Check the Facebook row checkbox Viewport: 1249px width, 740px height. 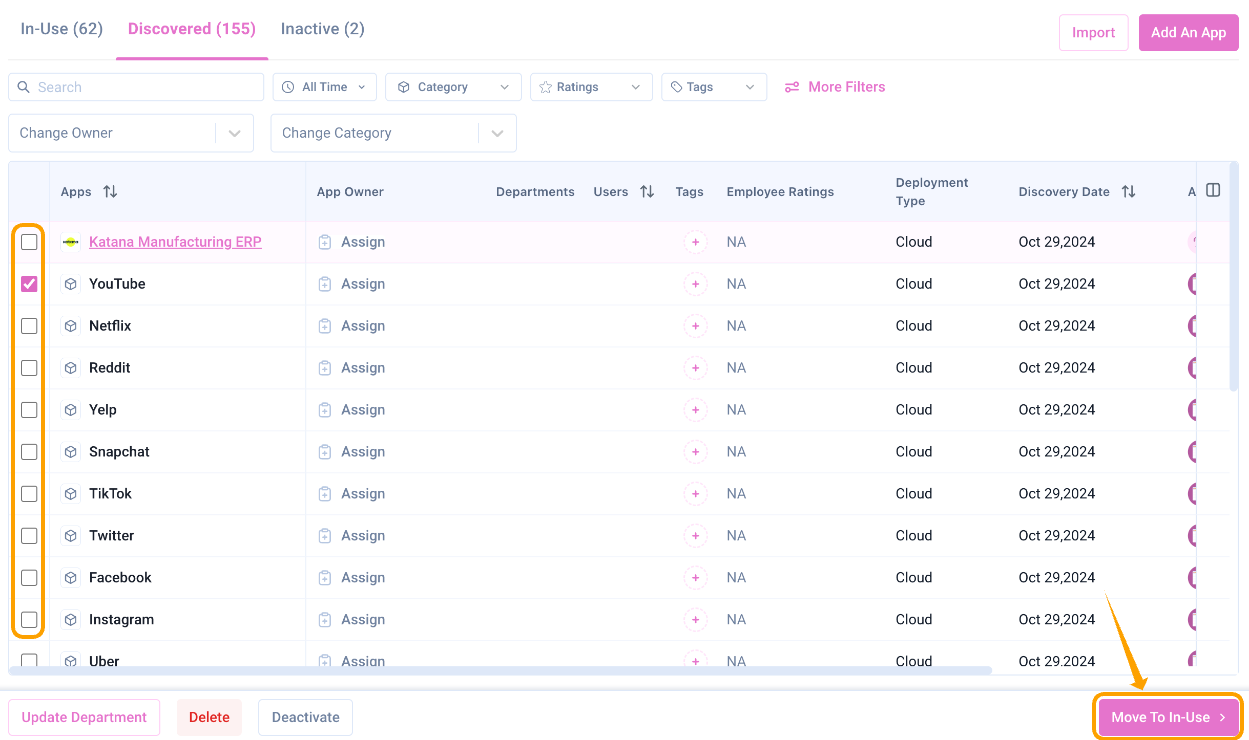pyautogui.click(x=29, y=578)
